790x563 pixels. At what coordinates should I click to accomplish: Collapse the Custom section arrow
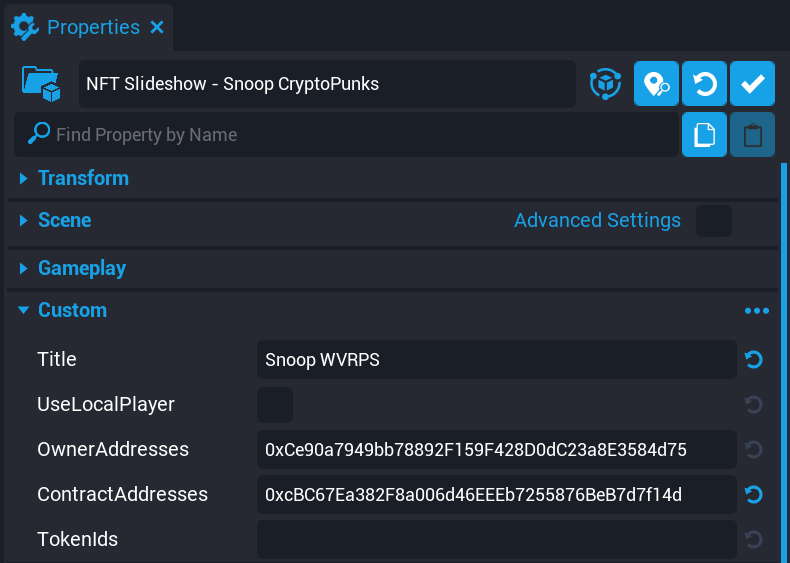pos(23,310)
